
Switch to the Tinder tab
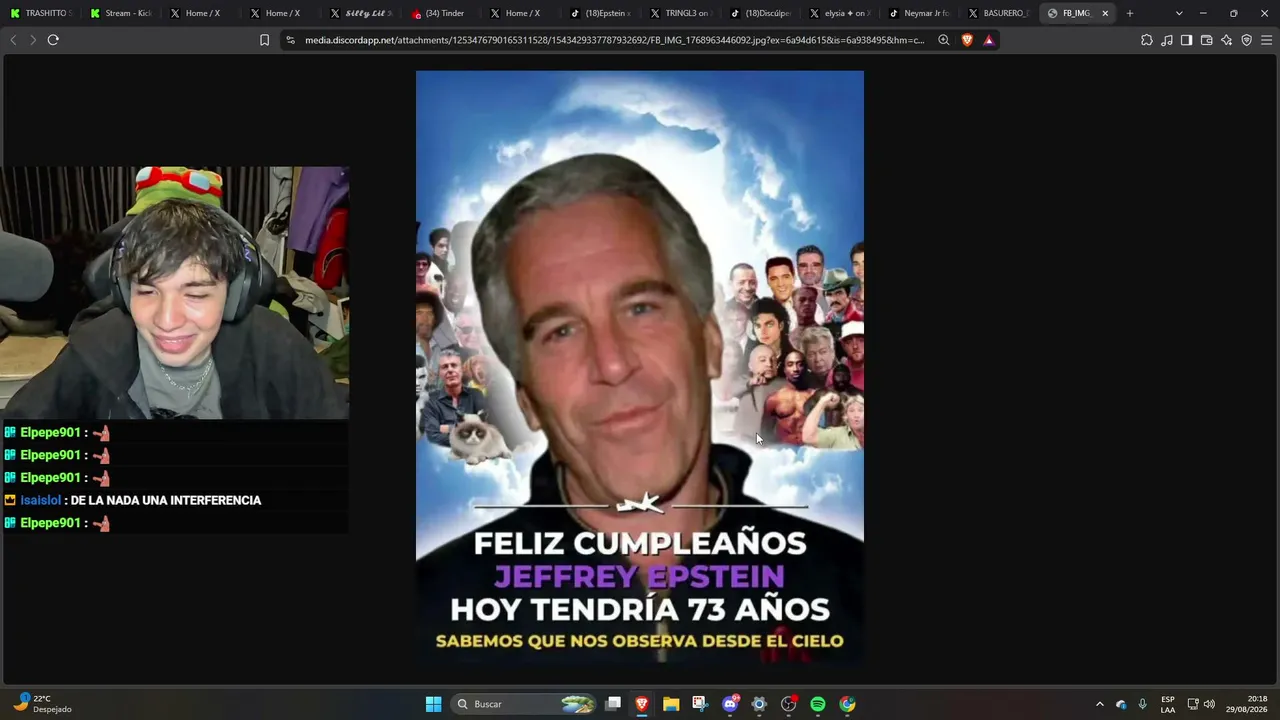[x=440, y=13]
